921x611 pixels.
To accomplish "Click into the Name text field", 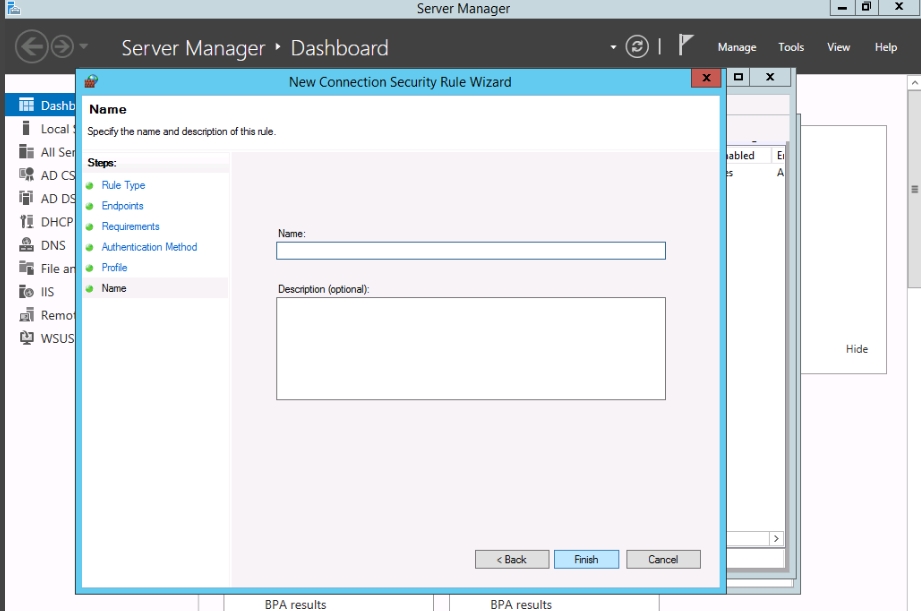I will click(x=470, y=251).
